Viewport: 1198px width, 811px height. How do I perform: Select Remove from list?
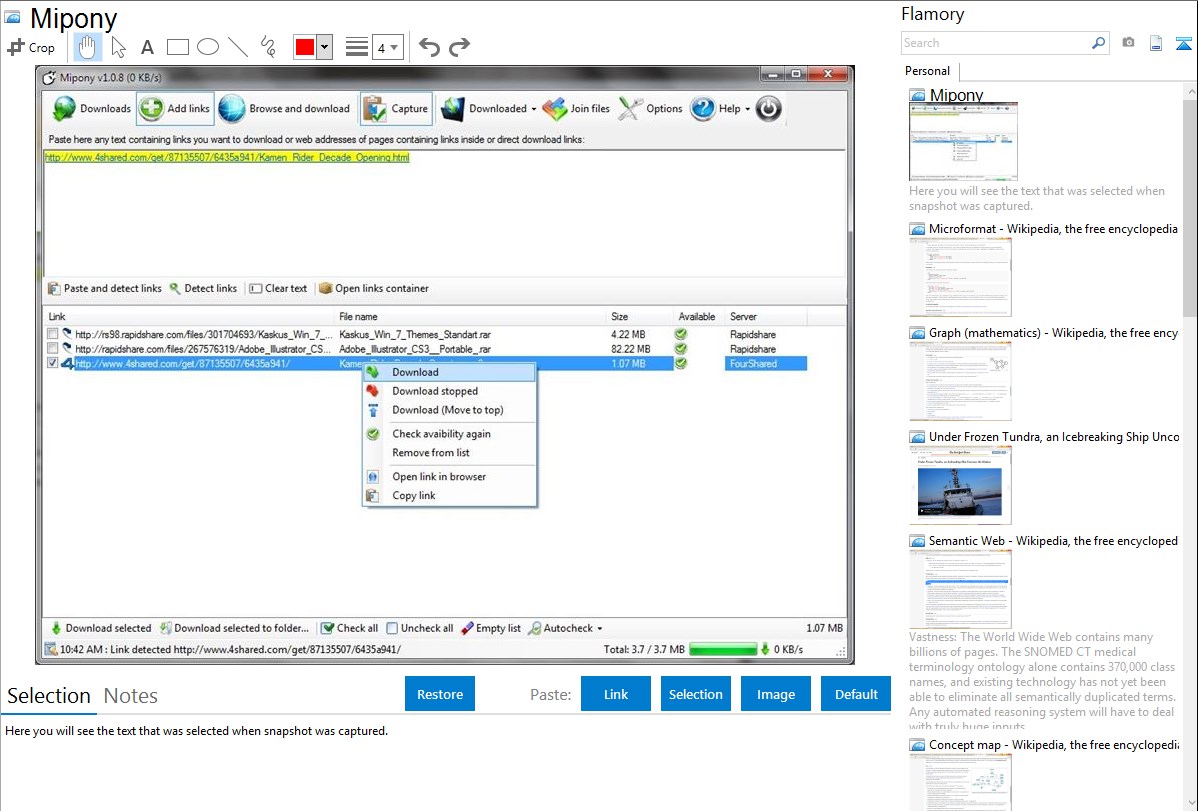(x=449, y=453)
